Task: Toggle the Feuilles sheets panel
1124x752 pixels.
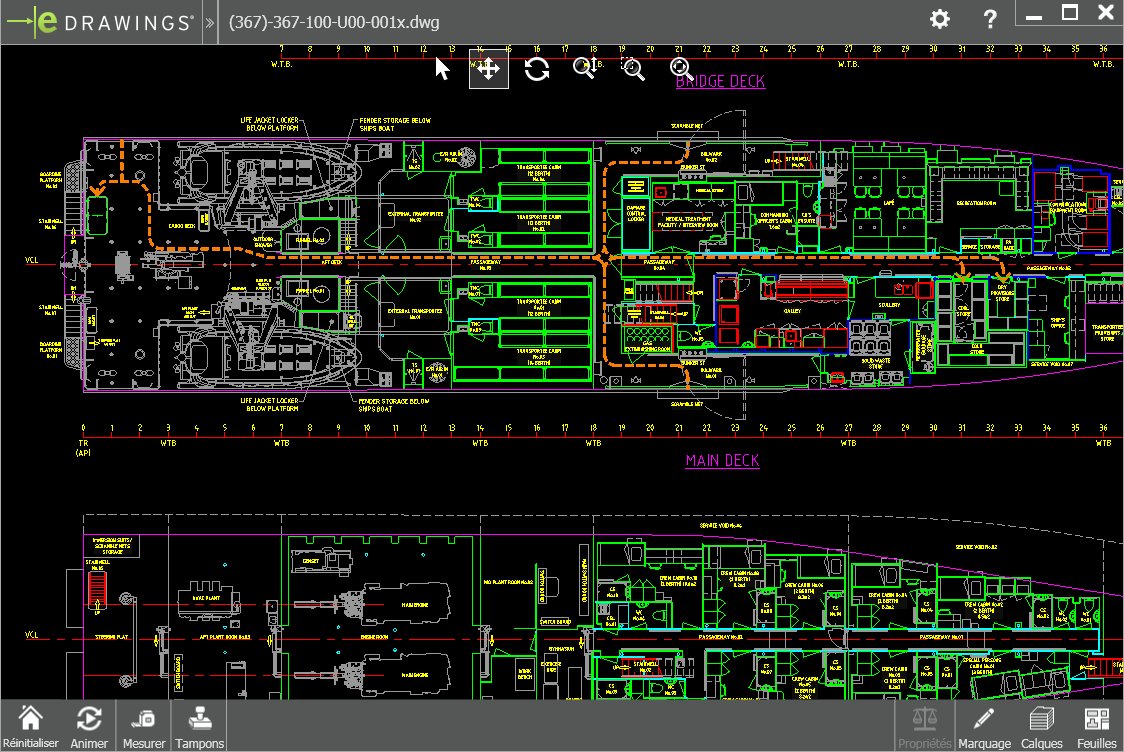Action: click(x=1097, y=724)
